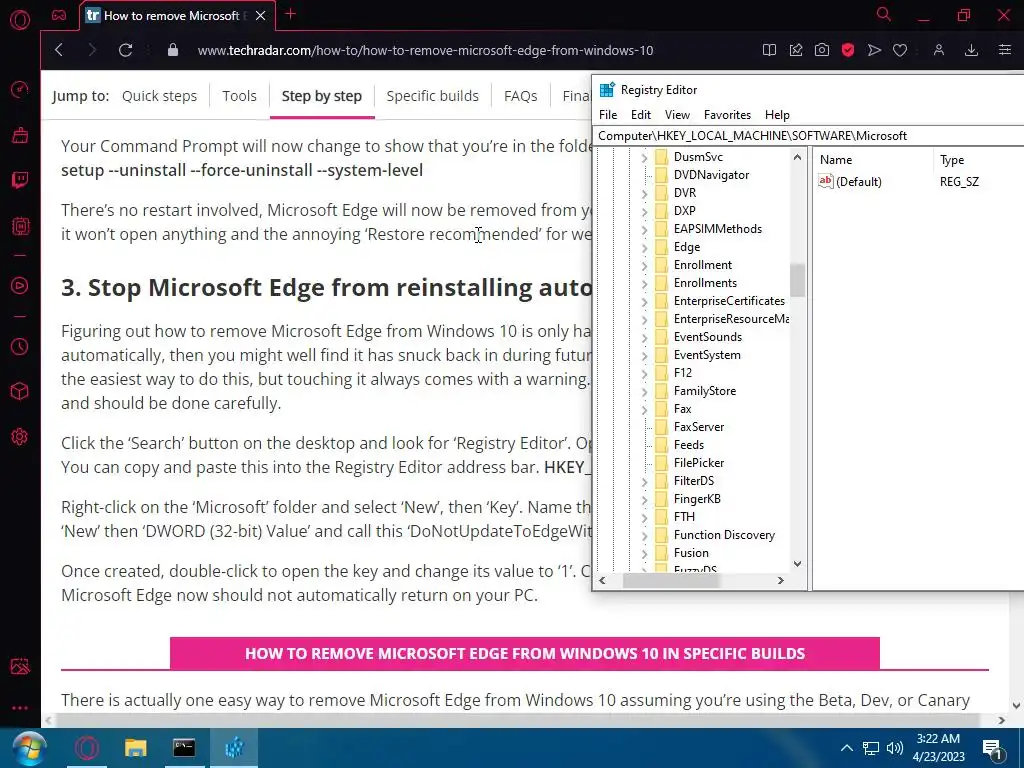Image resolution: width=1024 pixels, height=768 pixels.
Task: Expand the F12 registry key
Action: 644,374
